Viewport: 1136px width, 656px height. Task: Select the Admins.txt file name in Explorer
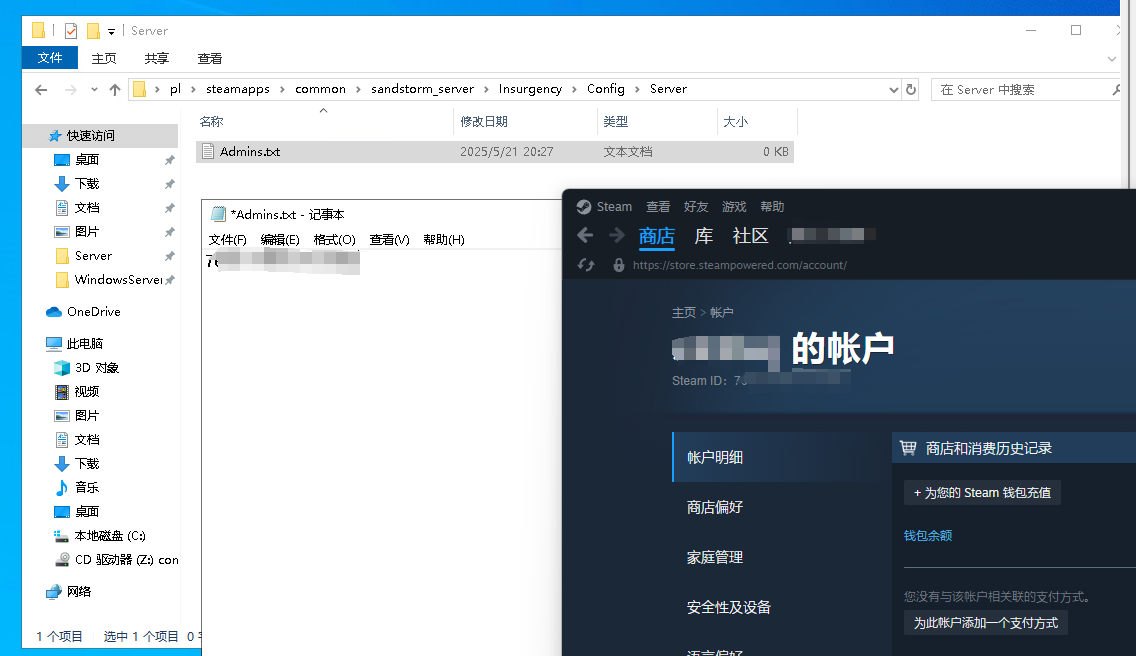click(x=250, y=151)
